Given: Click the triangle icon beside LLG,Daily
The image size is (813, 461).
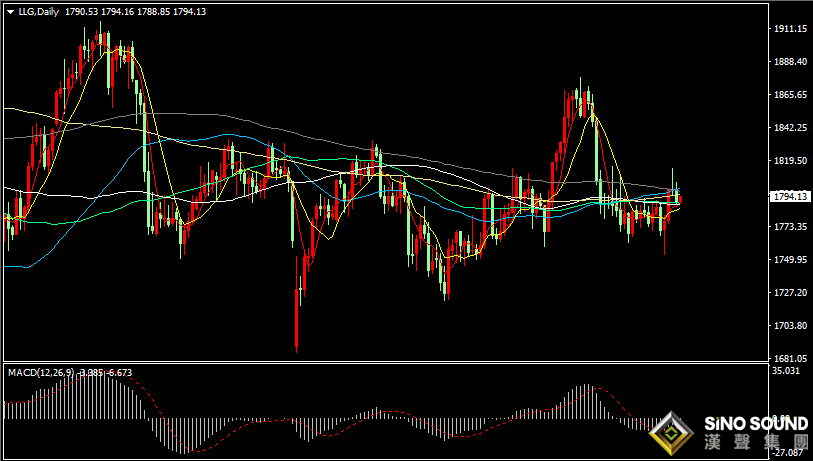Looking at the screenshot, I should 10,12.
